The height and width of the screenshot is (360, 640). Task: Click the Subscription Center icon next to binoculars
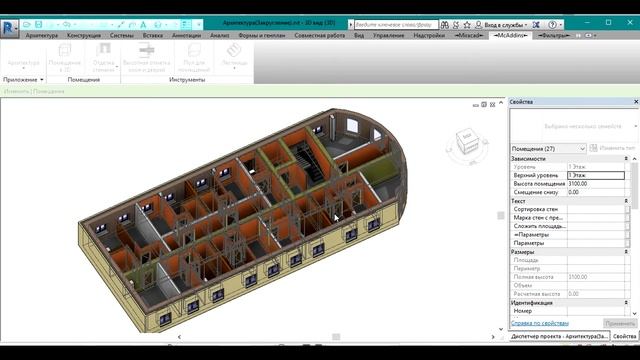[x=456, y=25]
